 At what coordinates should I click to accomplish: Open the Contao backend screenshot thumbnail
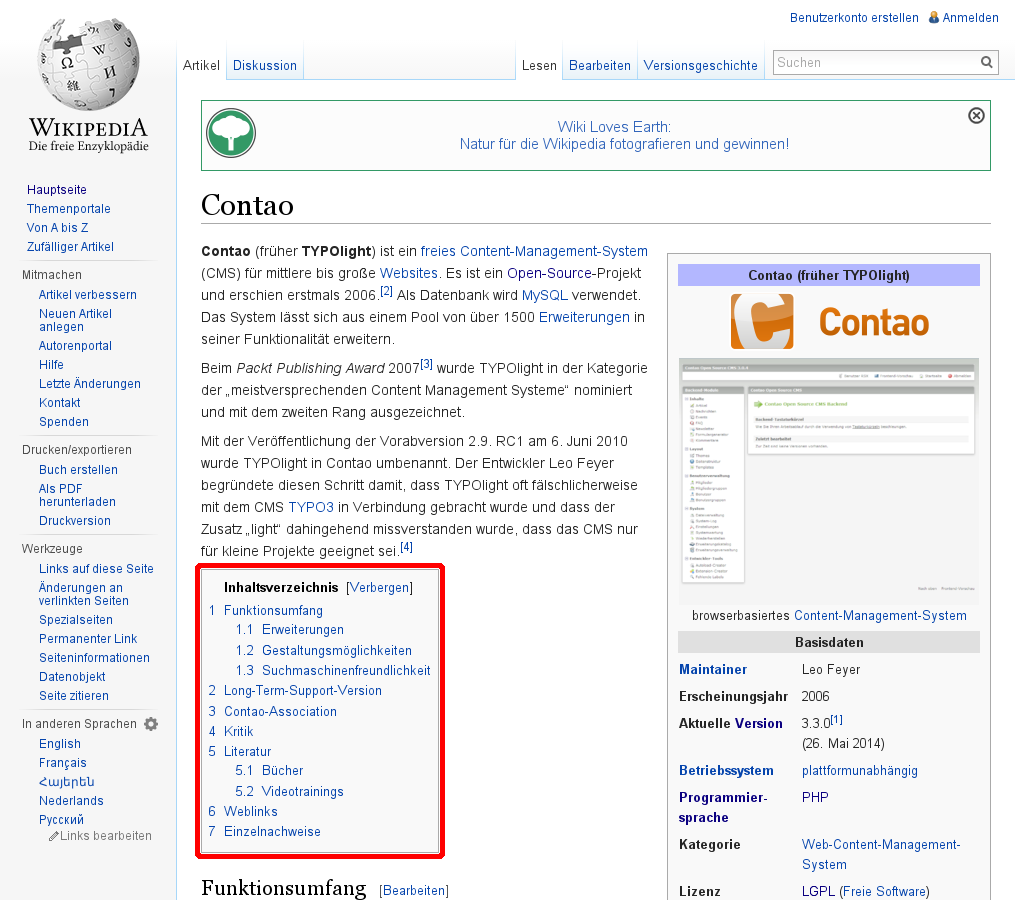(828, 469)
